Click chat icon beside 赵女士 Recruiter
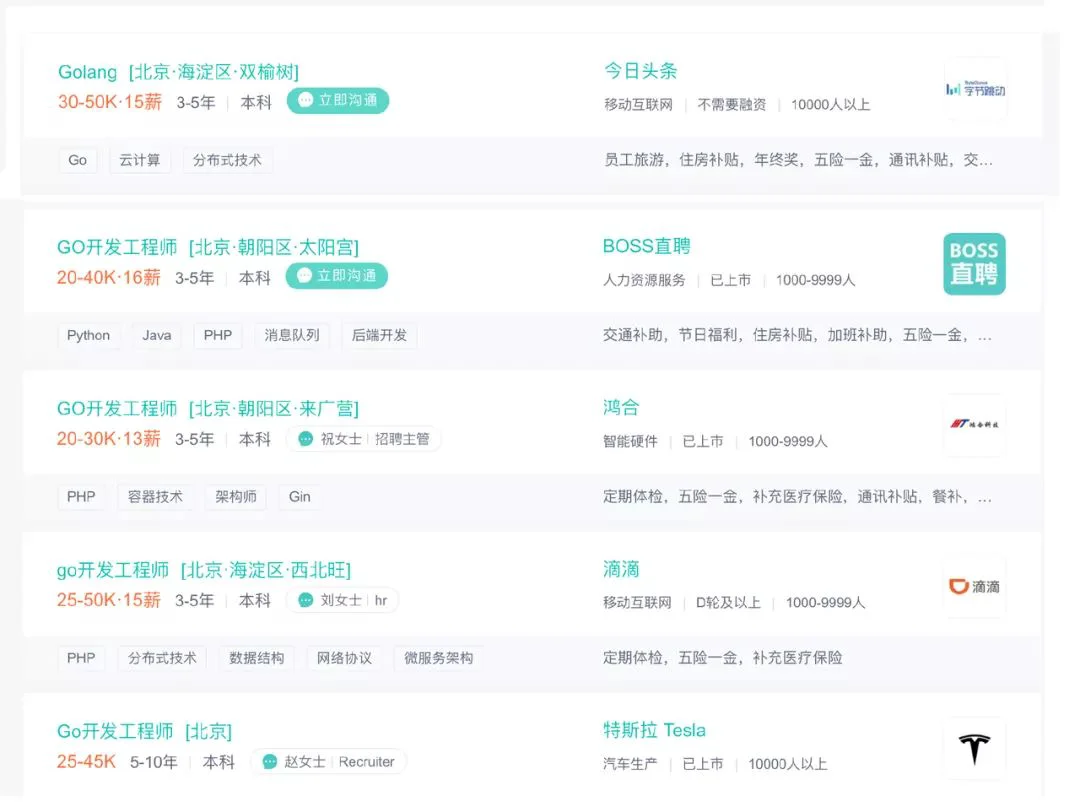Screen dimensions: 1080x807 coord(270,762)
